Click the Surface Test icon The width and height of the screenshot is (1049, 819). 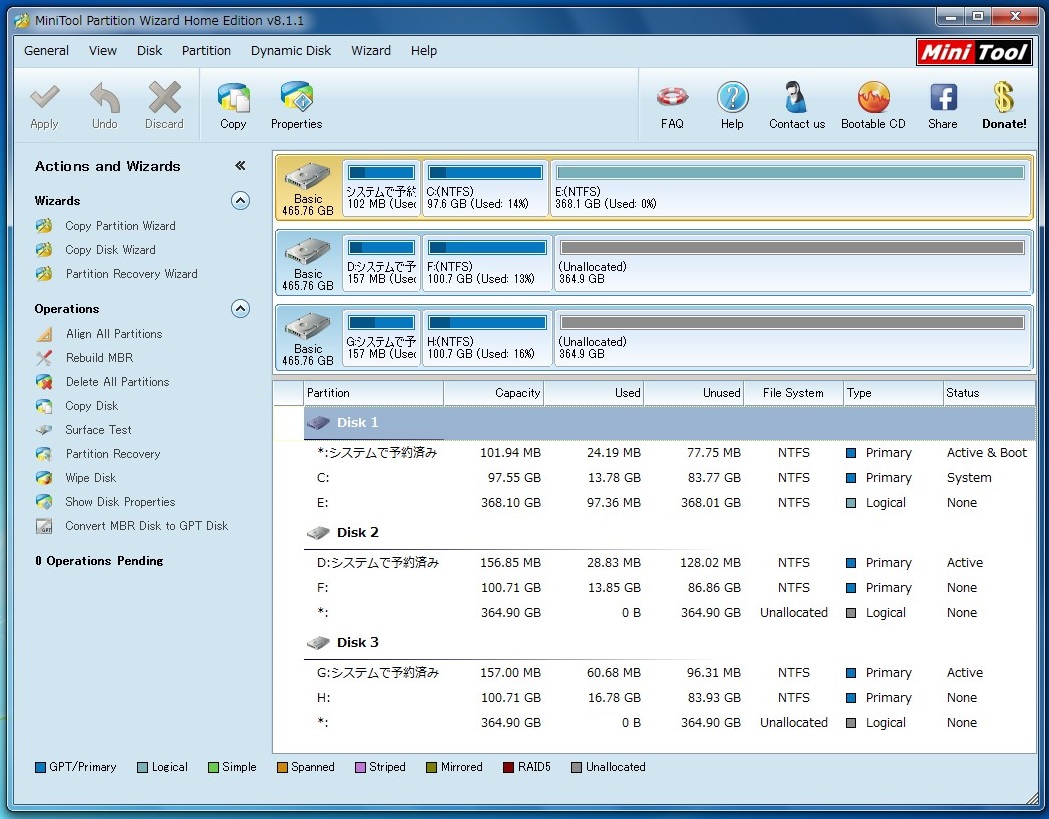[44, 430]
